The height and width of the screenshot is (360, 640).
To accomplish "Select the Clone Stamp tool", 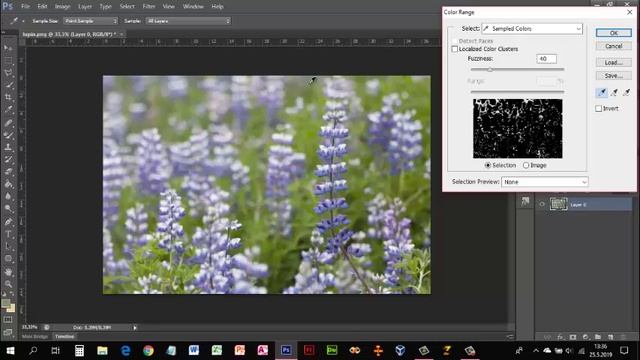I will point(8,147).
